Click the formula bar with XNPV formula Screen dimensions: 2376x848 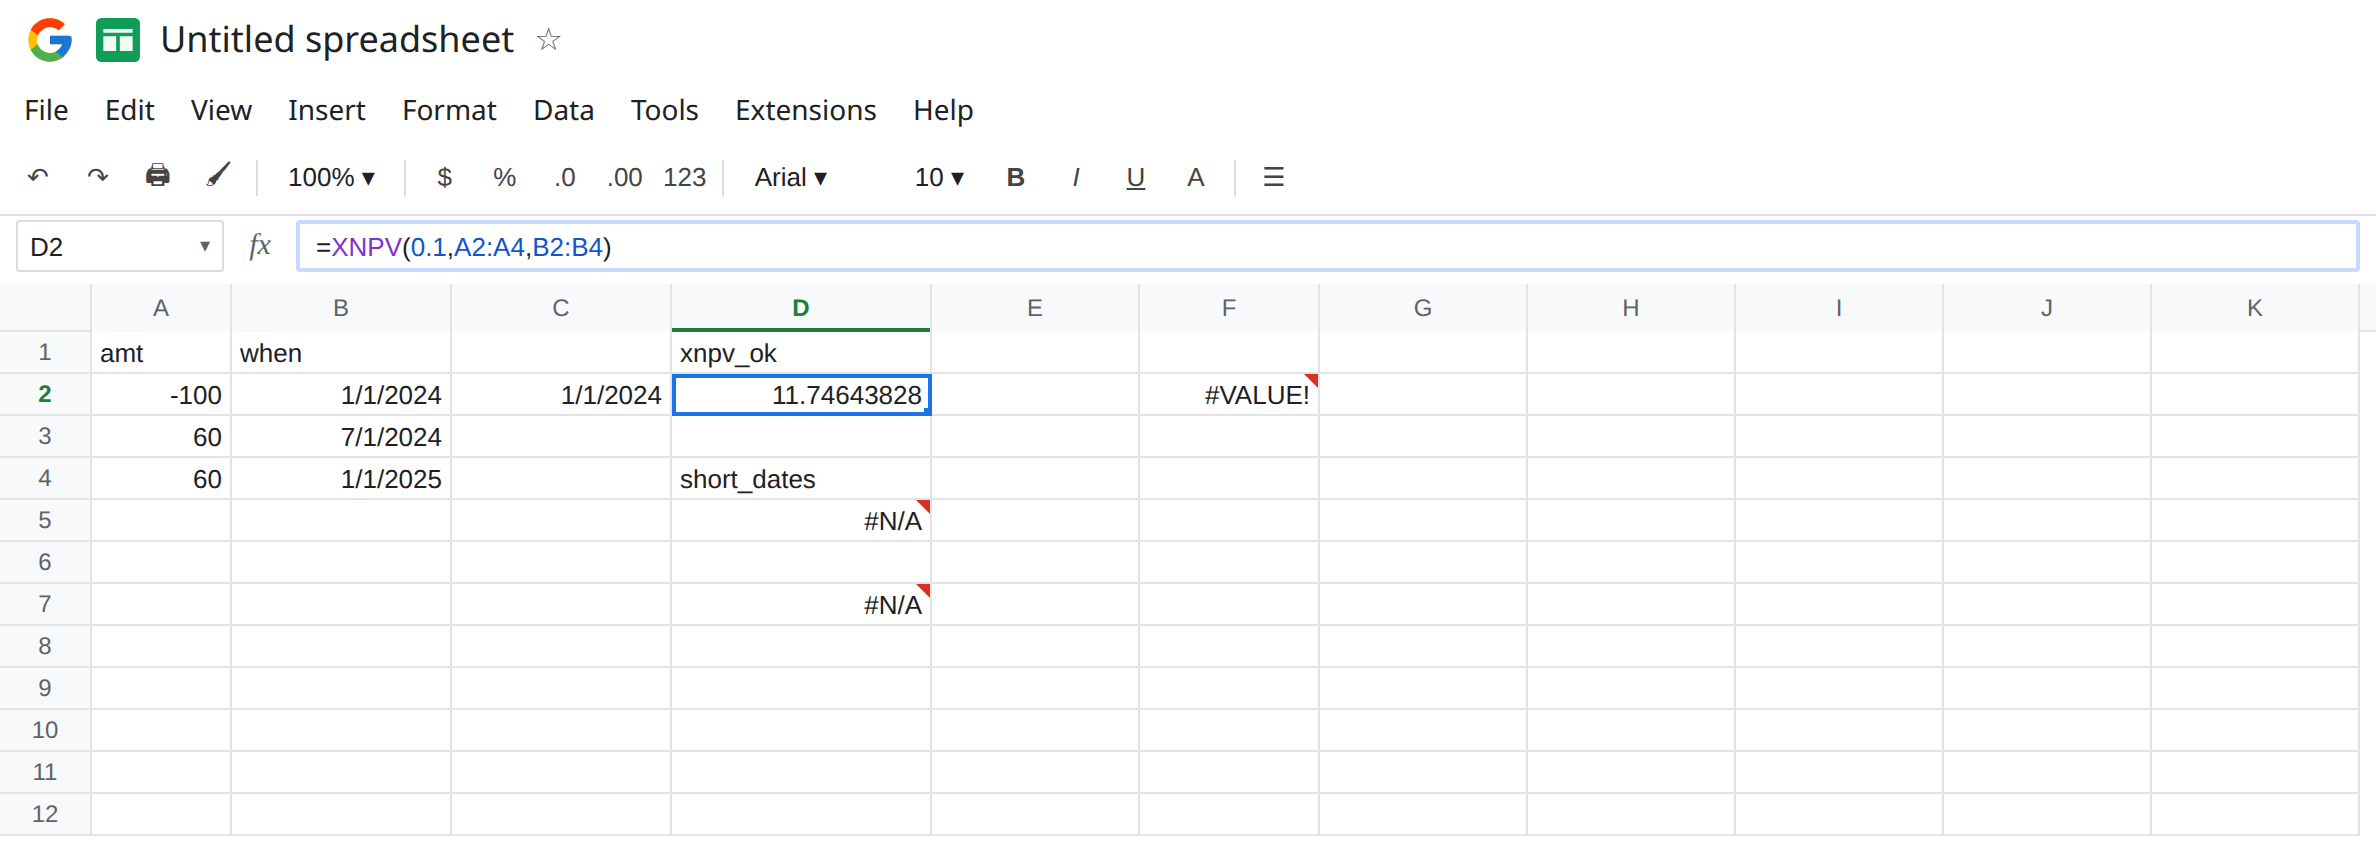click(x=1327, y=246)
